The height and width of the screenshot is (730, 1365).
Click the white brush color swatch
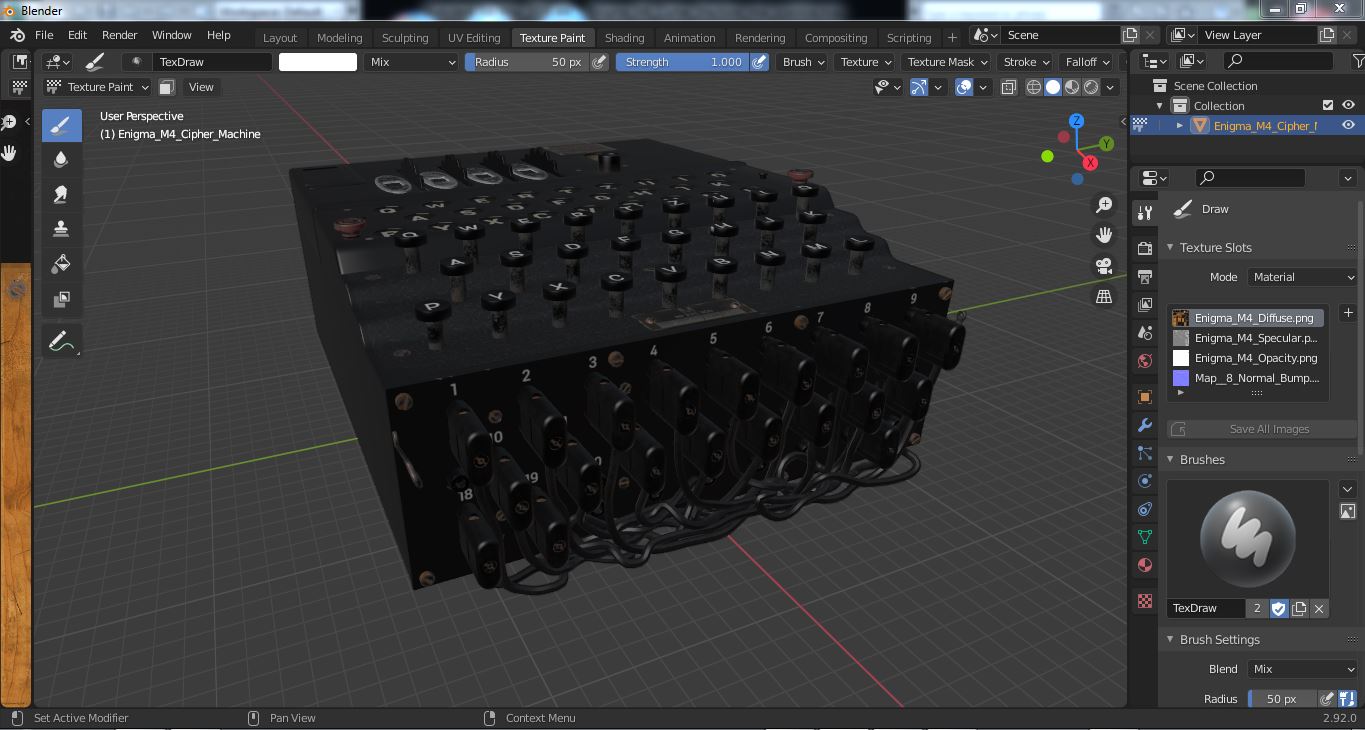coord(317,62)
